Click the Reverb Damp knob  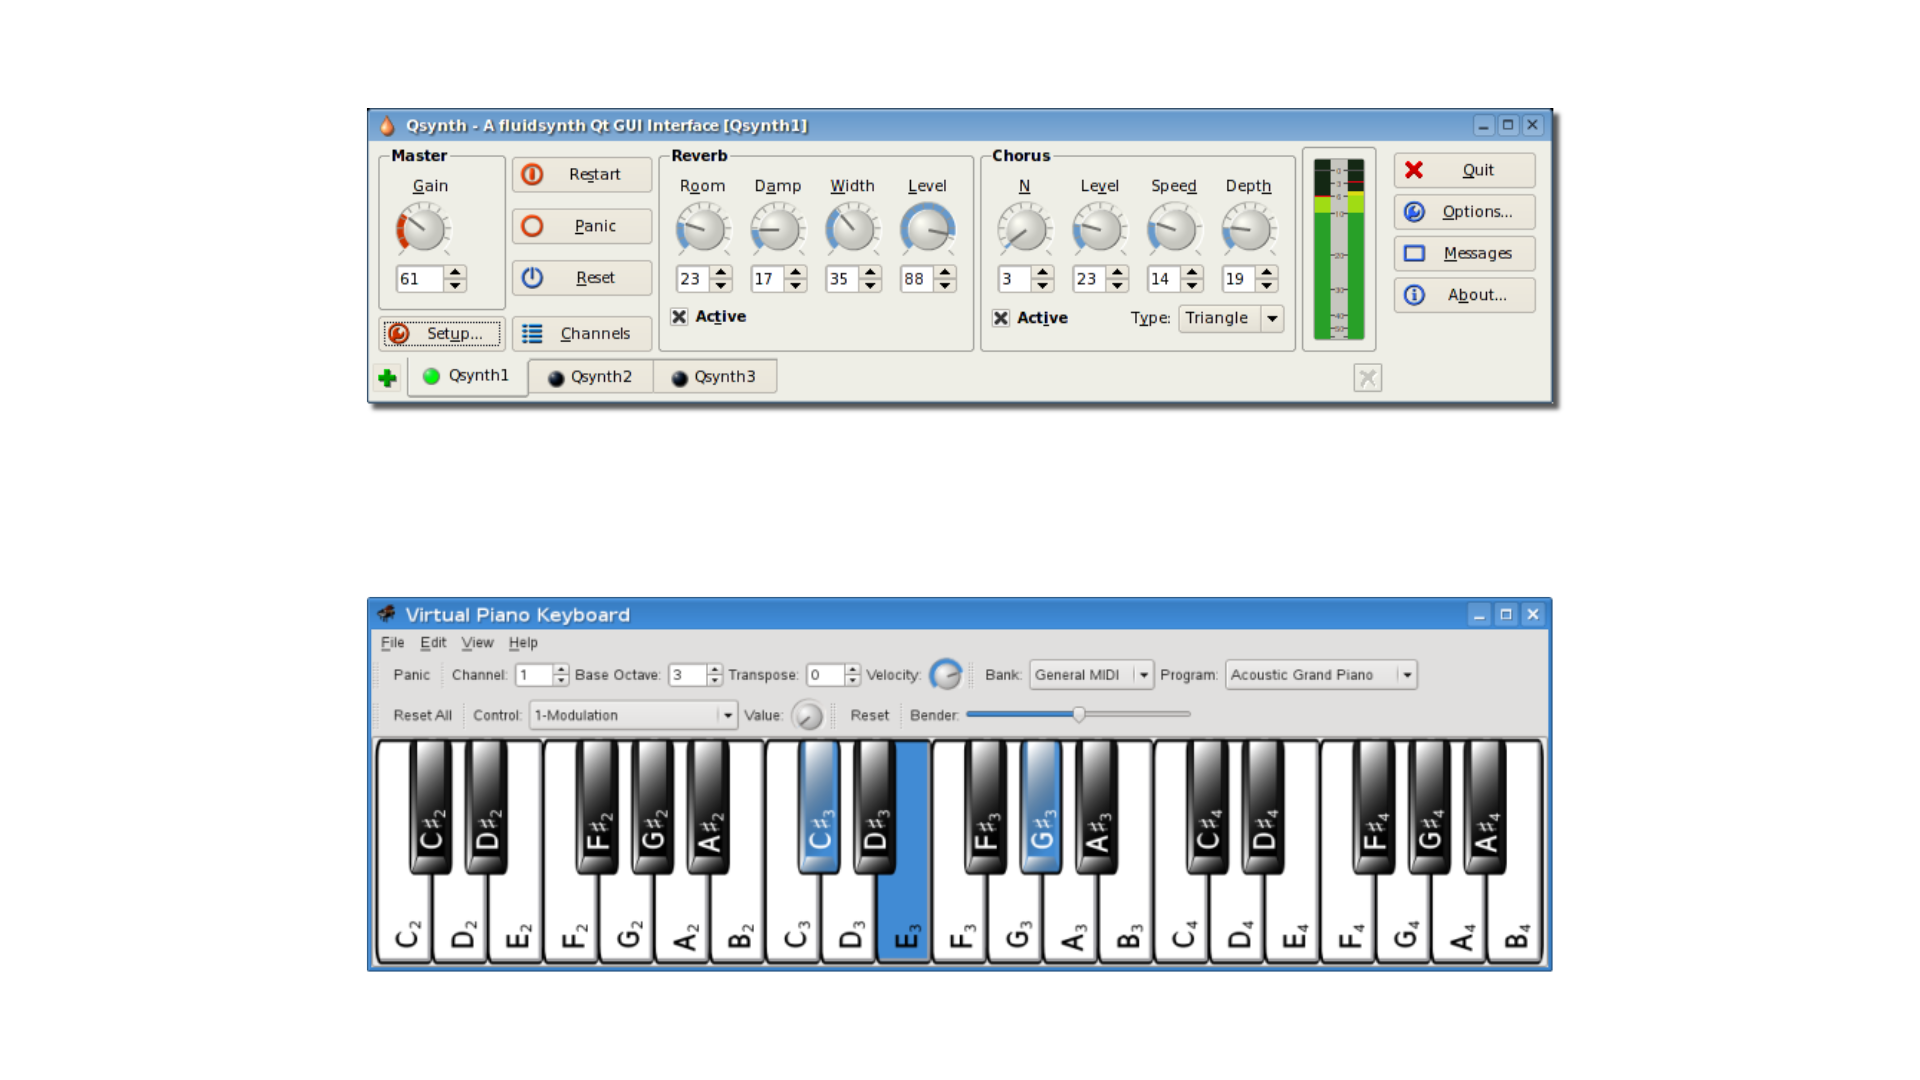point(777,229)
